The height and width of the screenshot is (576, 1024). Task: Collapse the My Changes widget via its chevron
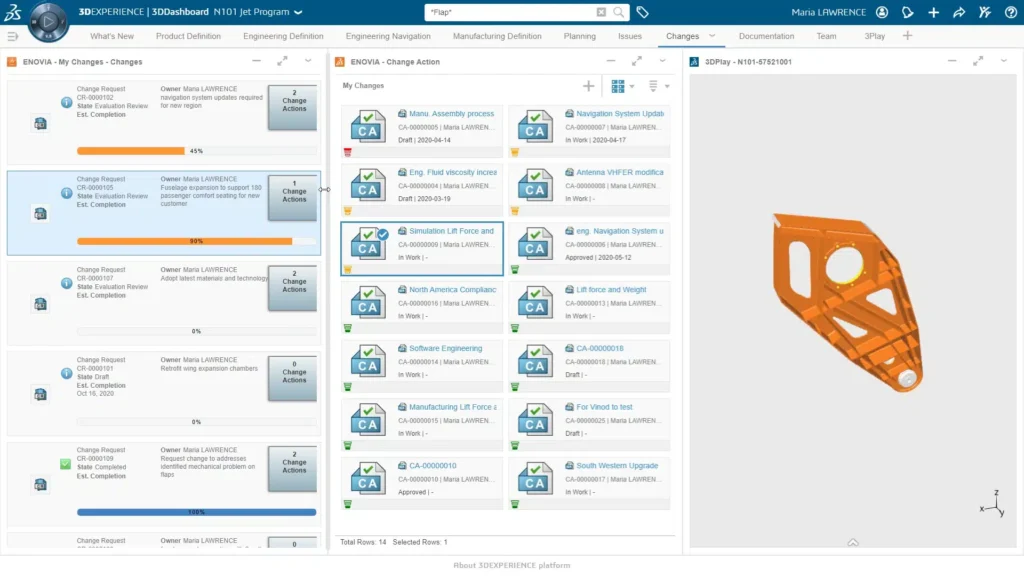point(306,61)
